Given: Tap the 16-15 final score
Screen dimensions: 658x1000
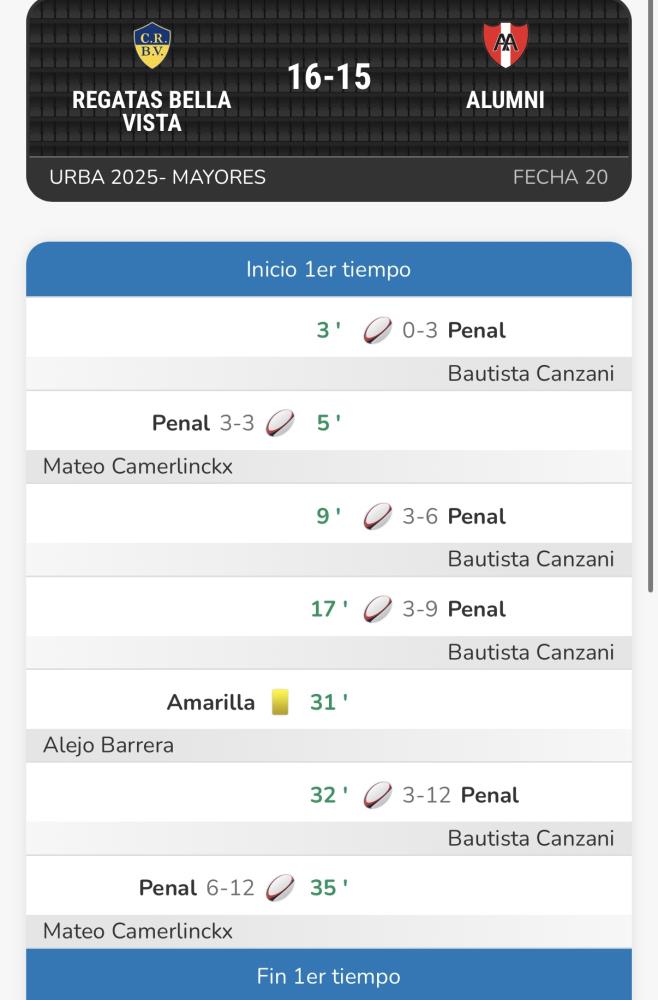Looking at the screenshot, I should tap(329, 77).
